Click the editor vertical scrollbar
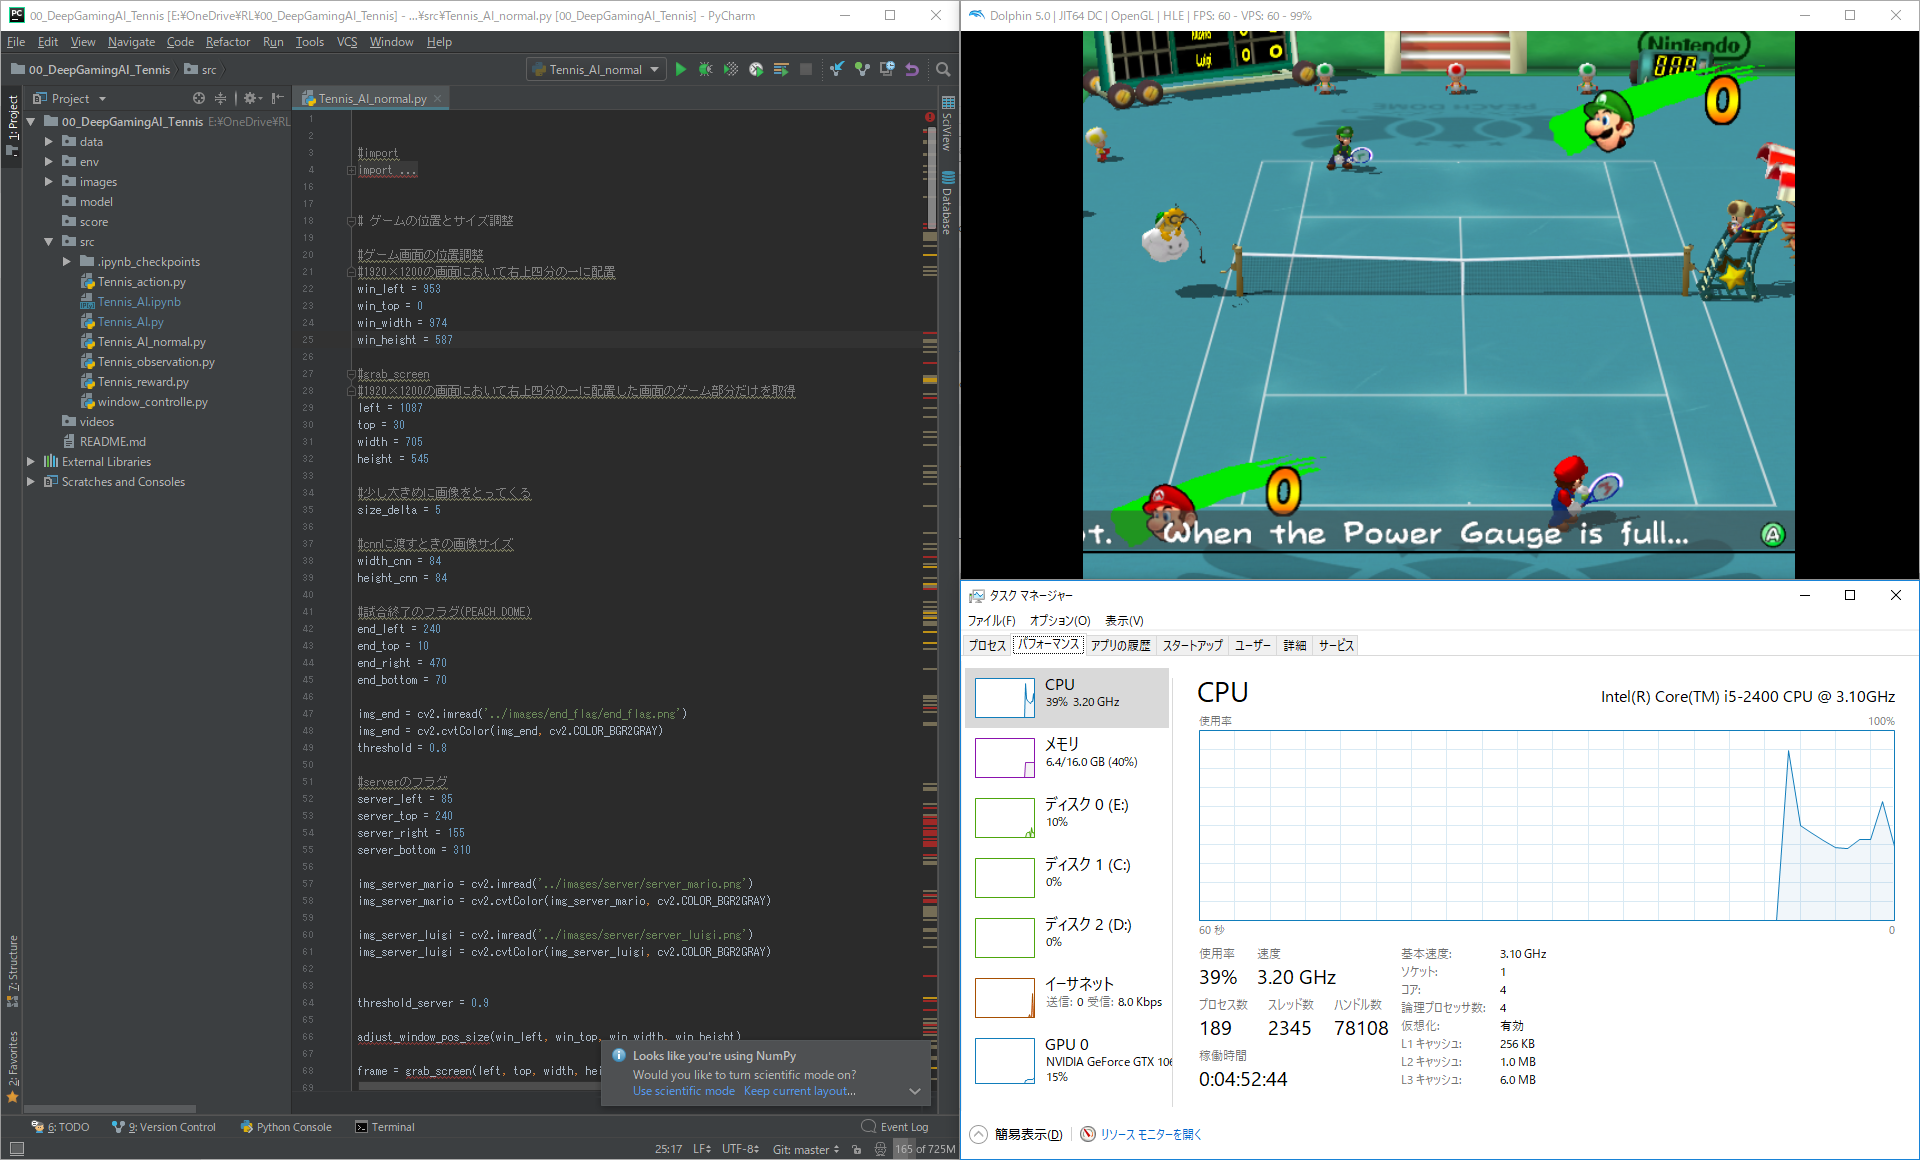The height and width of the screenshot is (1160, 1920). (x=930, y=180)
